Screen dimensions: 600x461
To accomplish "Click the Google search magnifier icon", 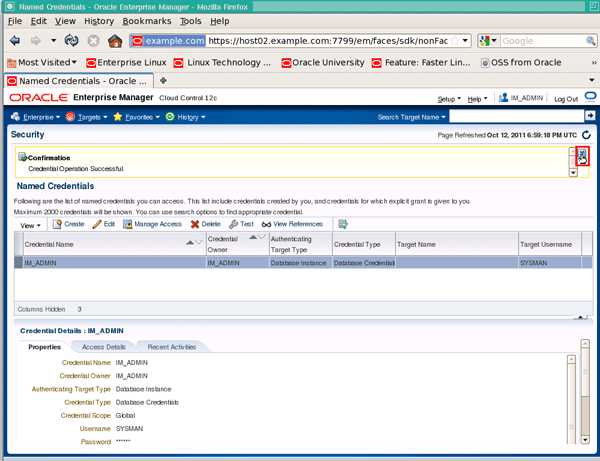I will 590,41.
